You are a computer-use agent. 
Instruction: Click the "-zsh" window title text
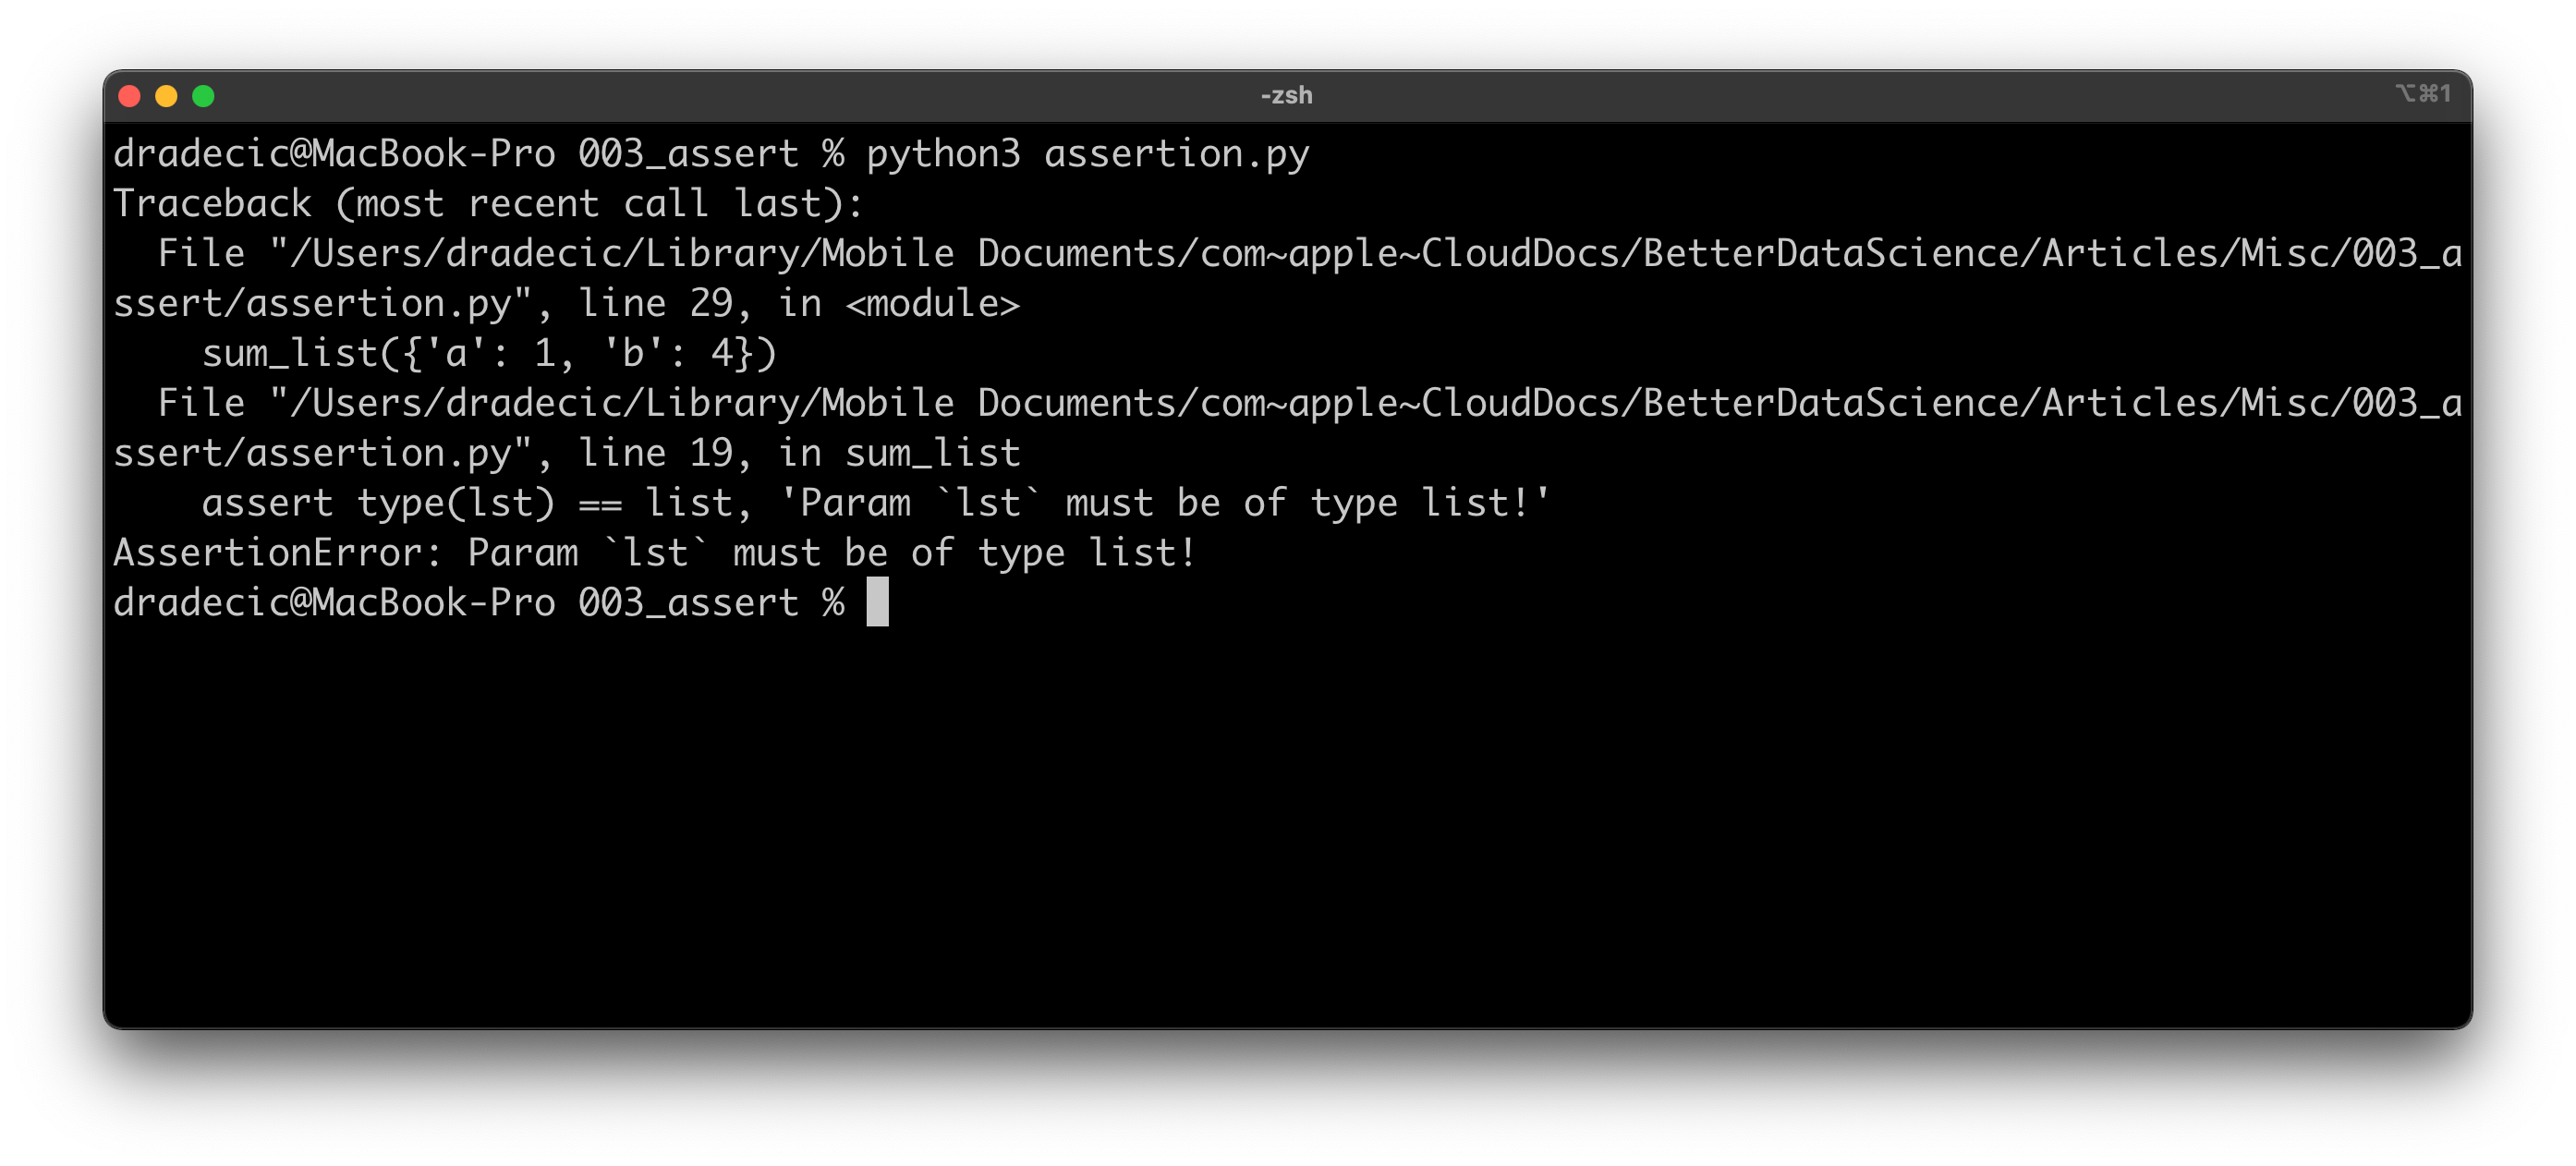[1286, 96]
